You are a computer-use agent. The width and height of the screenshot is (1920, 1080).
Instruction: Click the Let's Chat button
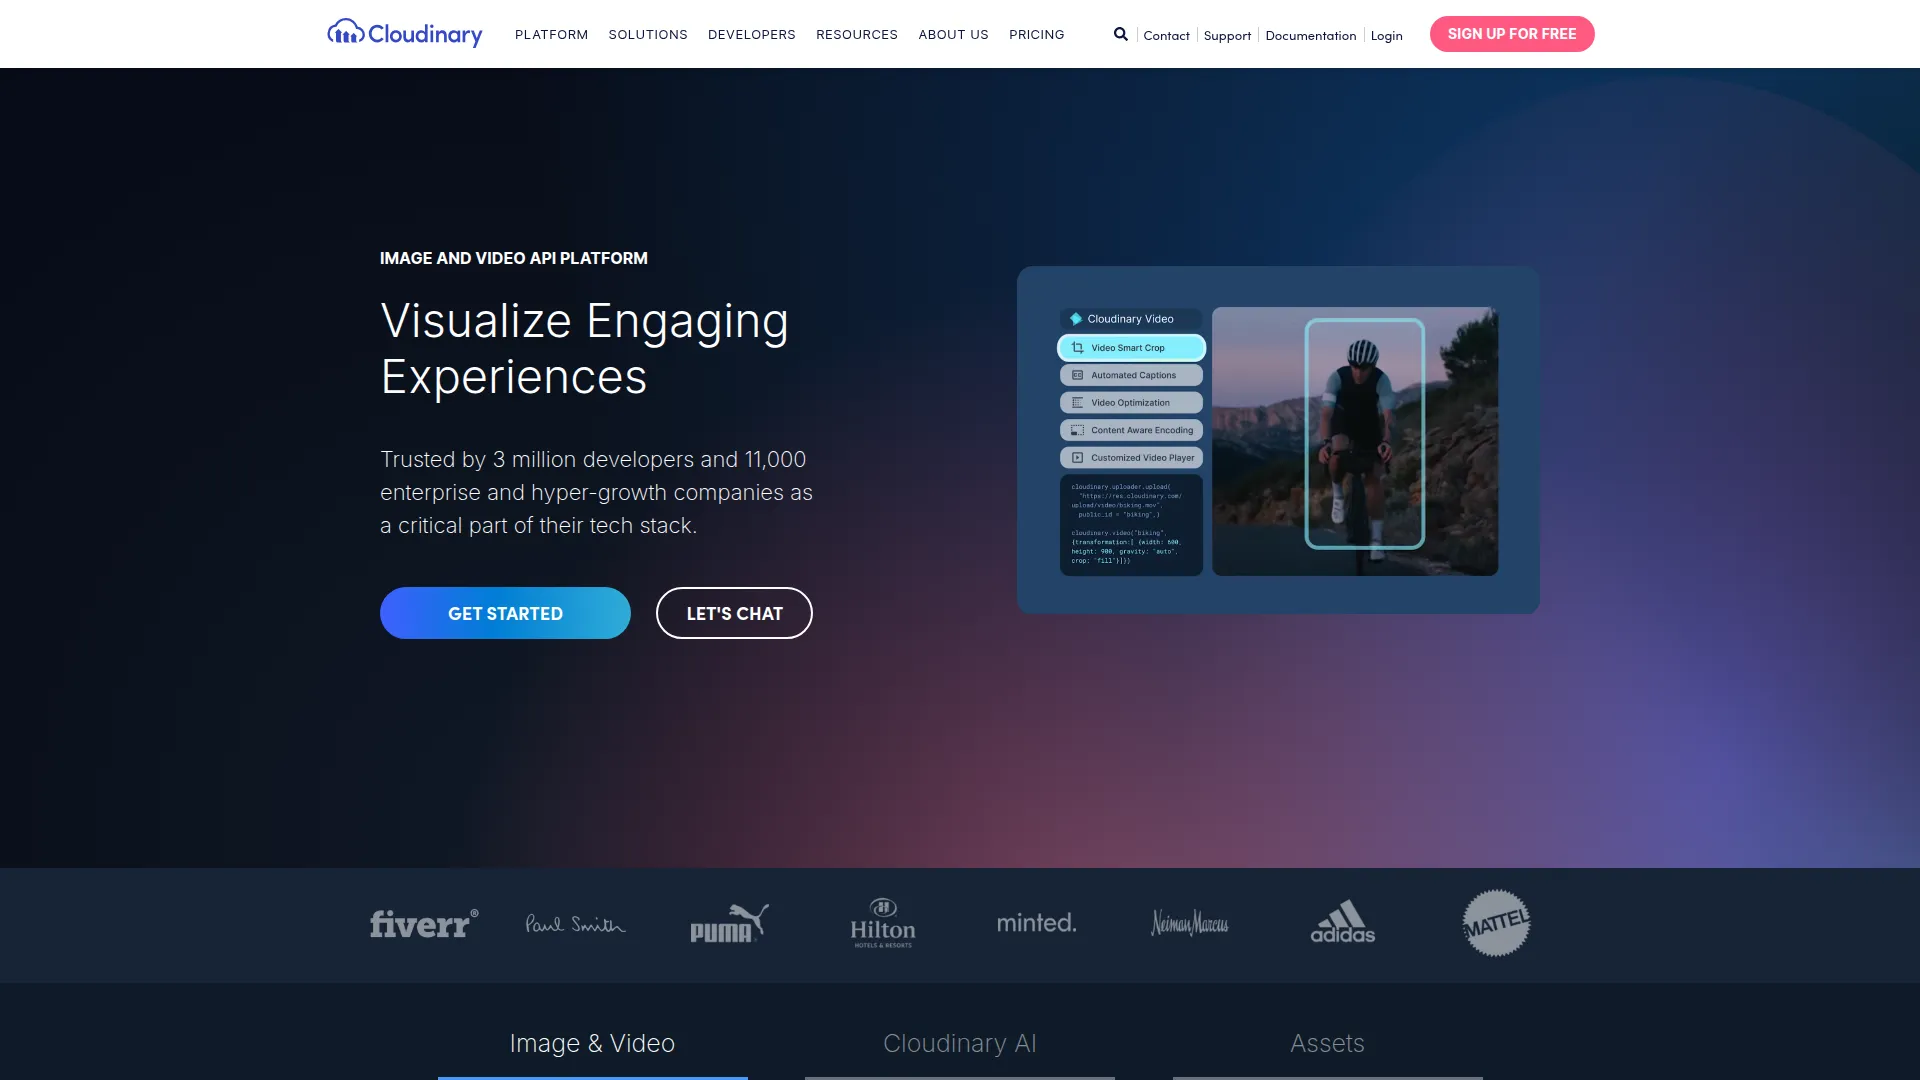pyautogui.click(x=734, y=613)
